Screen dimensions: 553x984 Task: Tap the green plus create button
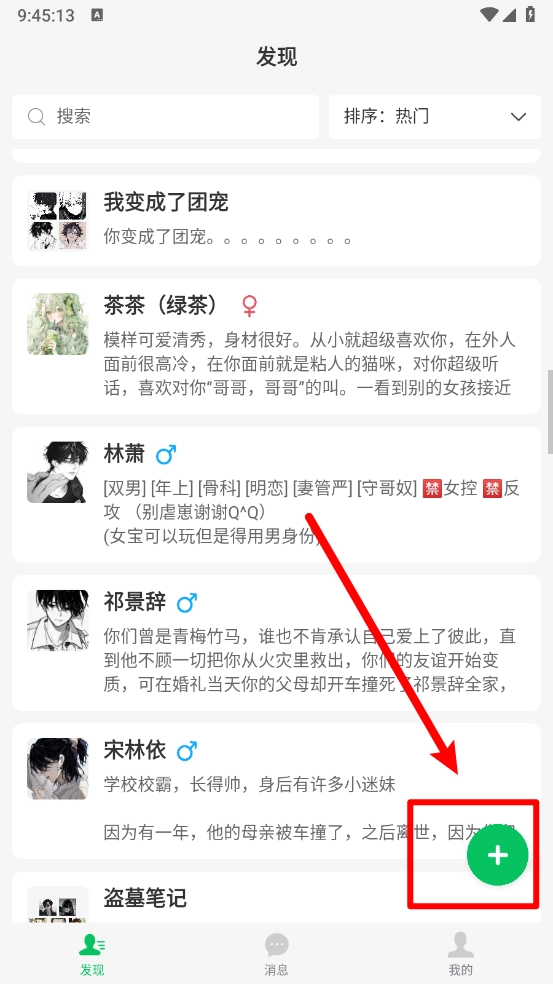point(497,855)
